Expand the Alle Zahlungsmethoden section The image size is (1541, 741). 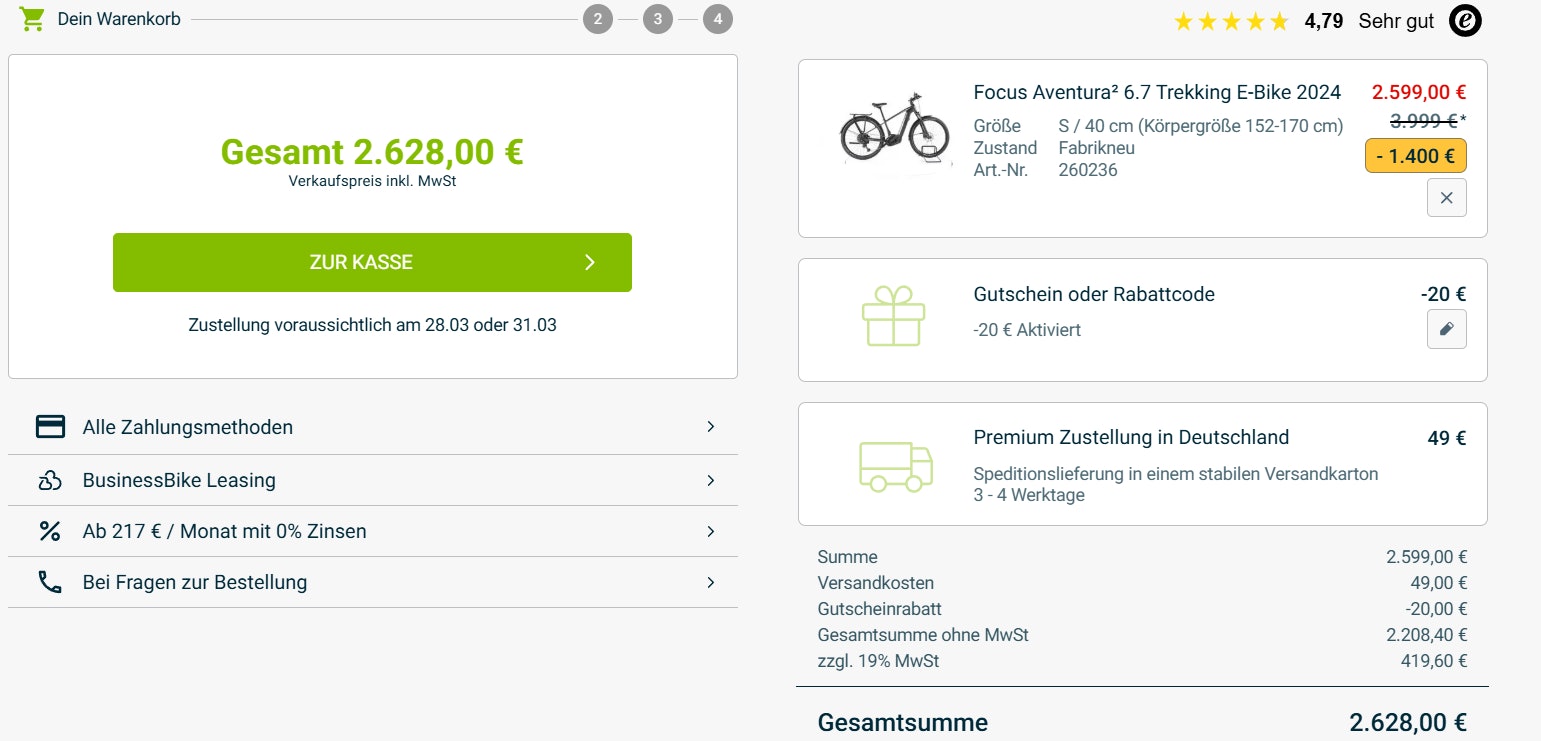(711, 427)
